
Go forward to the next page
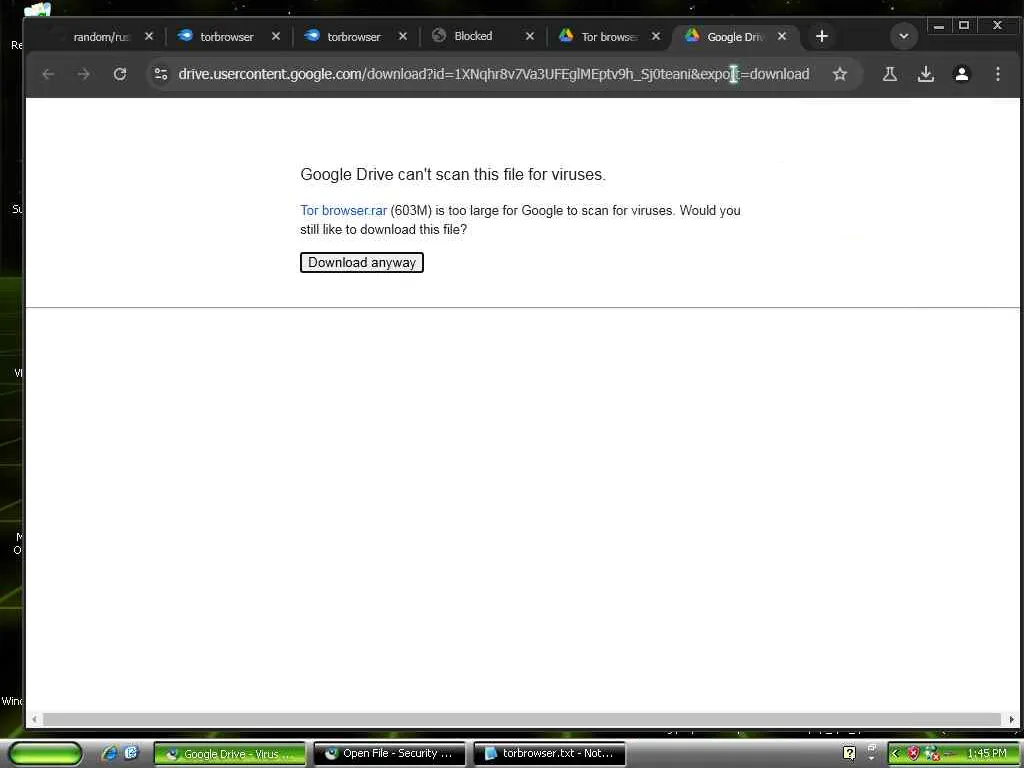coord(84,74)
